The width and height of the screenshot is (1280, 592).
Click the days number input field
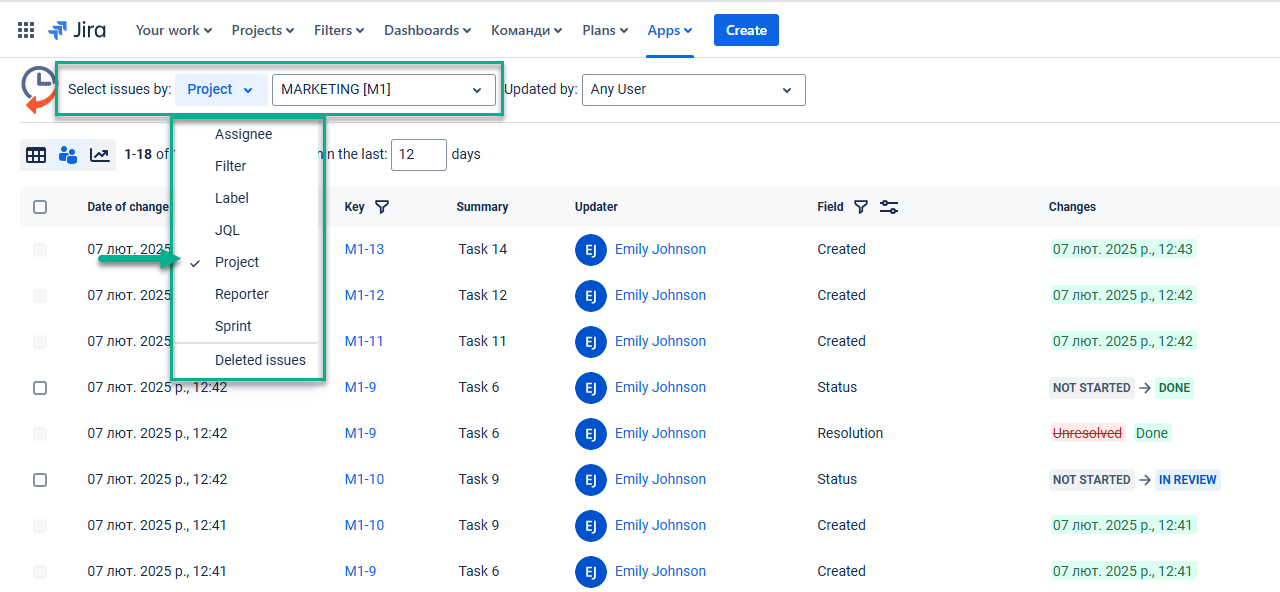pos(418,155)
